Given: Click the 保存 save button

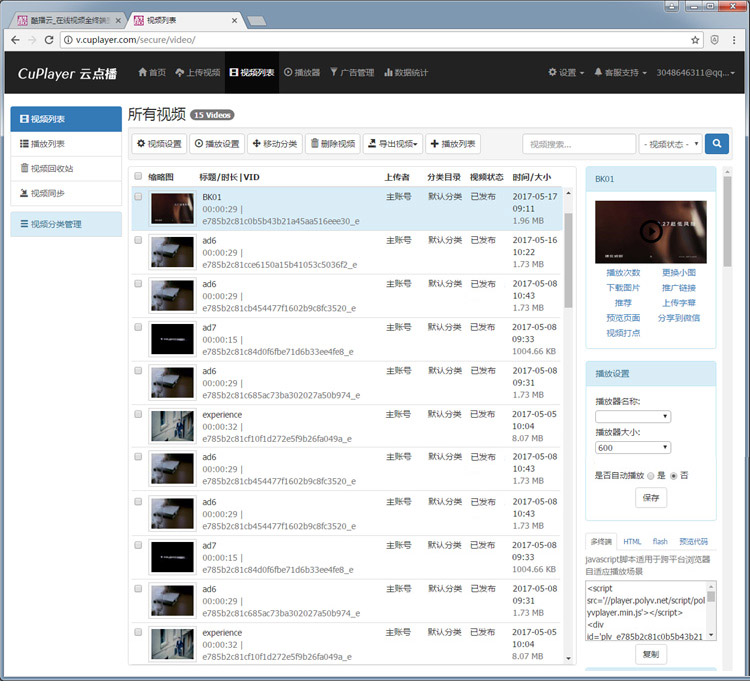Looking at the screenshot, I should (x=651, y=497).
